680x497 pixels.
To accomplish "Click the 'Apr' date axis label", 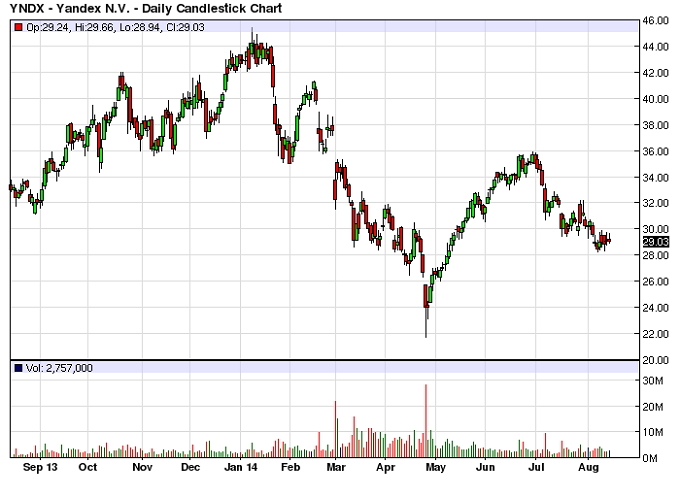I will tap(386, 468).
